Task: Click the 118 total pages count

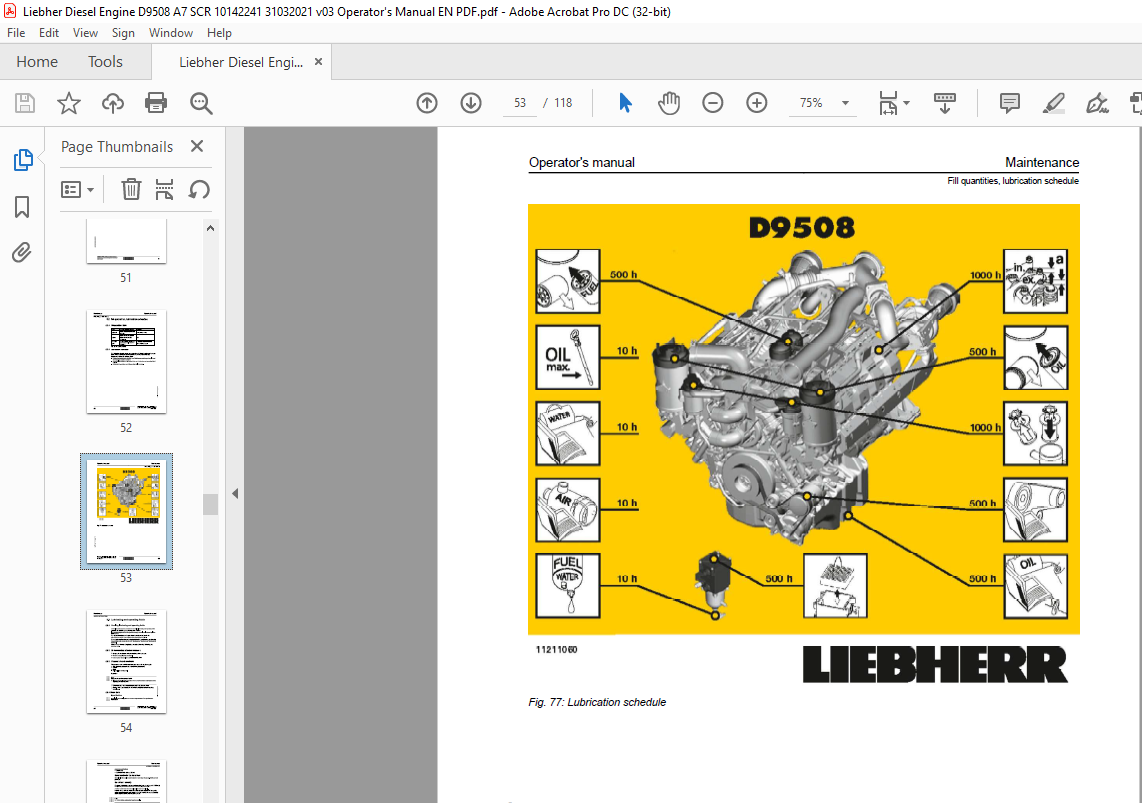Action: click(x=563, y=103)
